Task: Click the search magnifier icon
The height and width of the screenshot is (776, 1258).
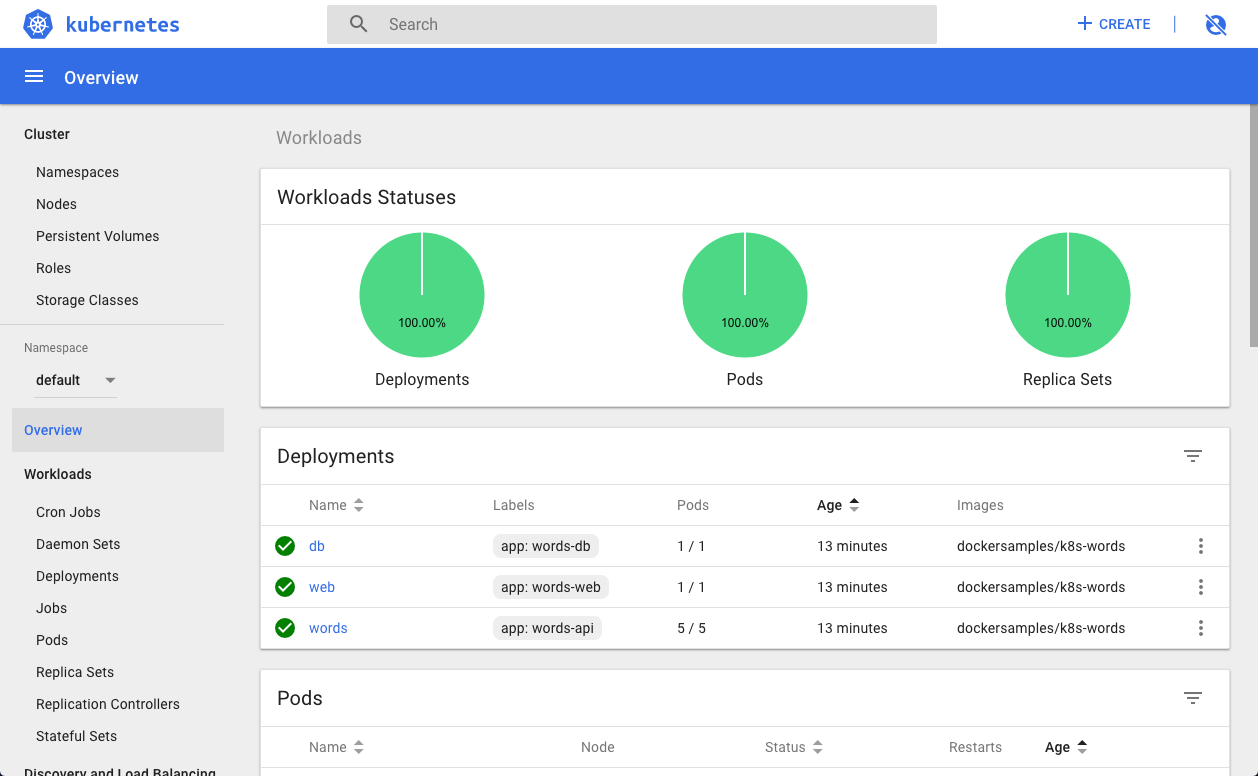Action: [358, 23]
